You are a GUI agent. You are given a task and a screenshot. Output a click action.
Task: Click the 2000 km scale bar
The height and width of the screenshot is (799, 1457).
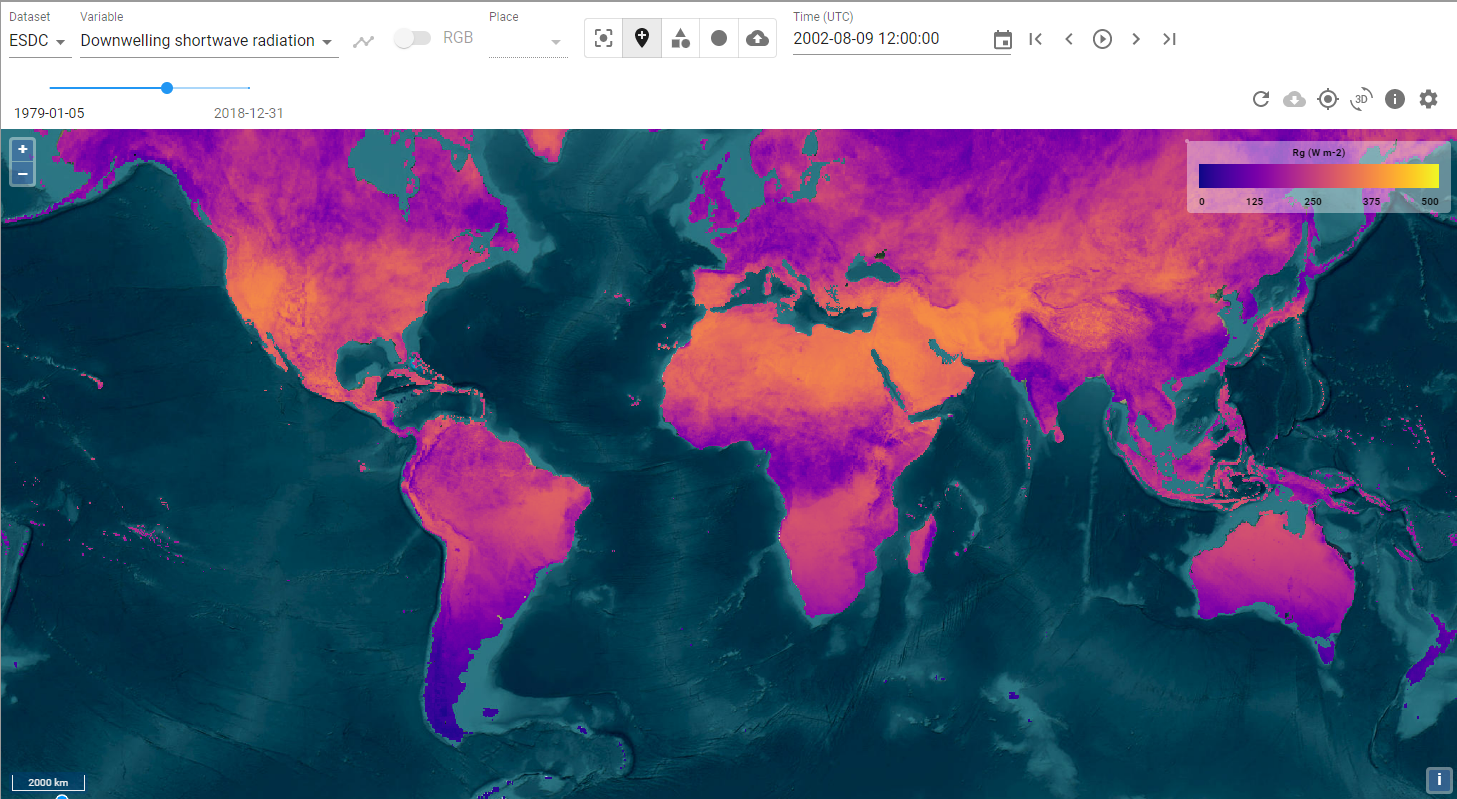(48, 782)
